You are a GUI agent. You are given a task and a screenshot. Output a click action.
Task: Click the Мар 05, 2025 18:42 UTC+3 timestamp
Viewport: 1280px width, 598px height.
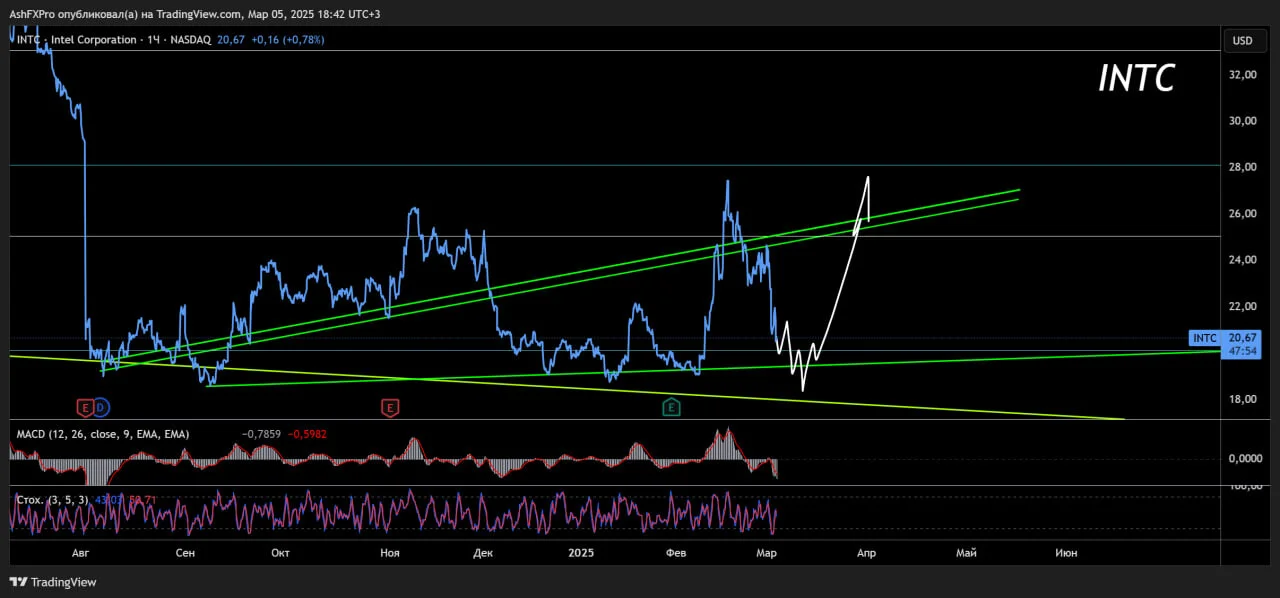pos(314,14)
